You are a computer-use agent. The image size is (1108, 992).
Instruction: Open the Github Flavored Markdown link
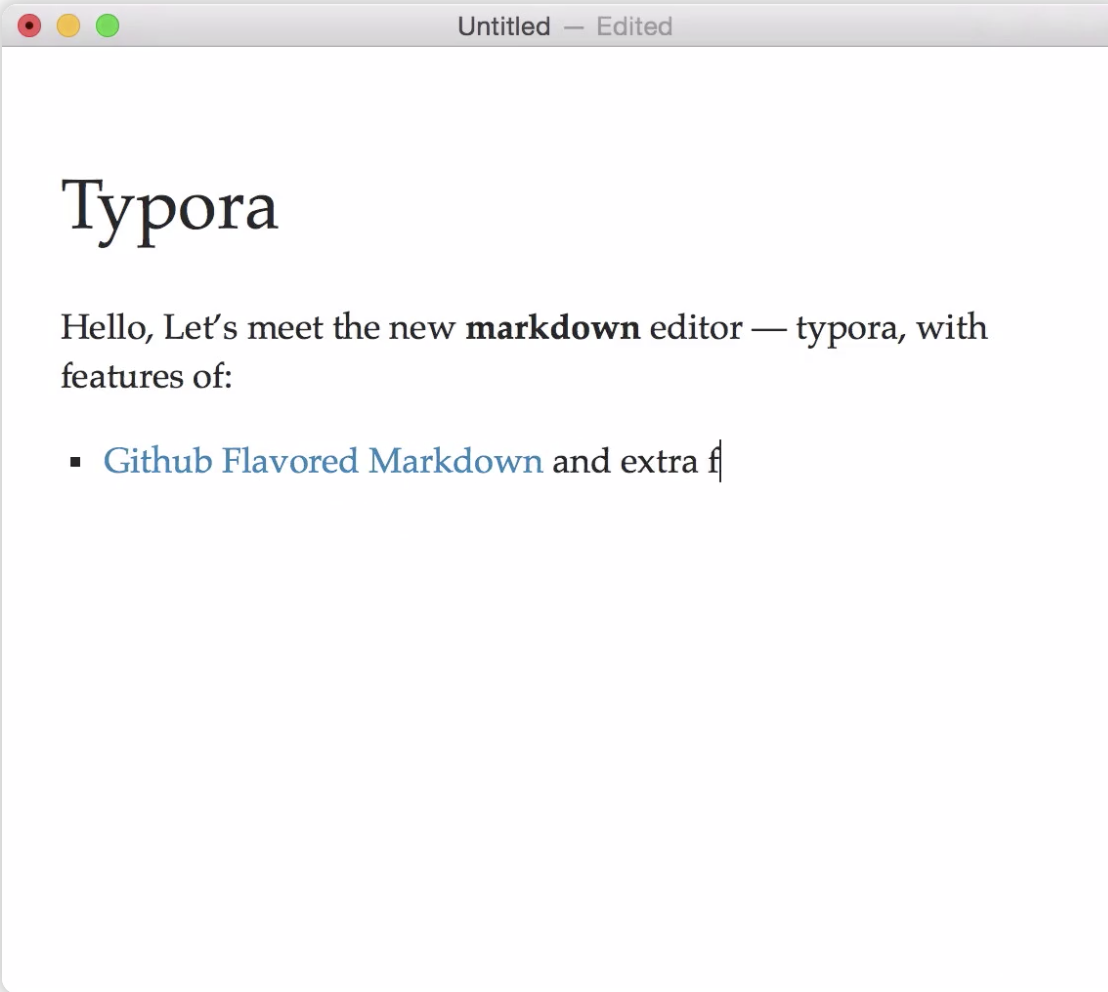tap(323, 461)
